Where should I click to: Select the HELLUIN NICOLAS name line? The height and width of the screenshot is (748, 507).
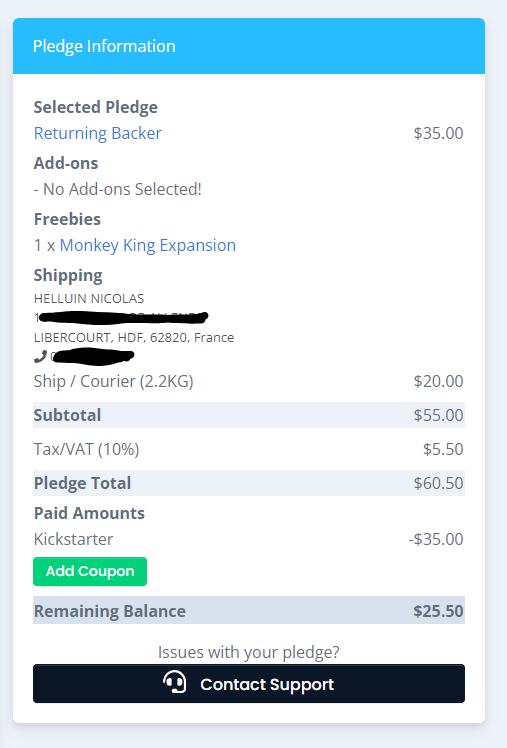pyautogui.click(x=89, y=299)
